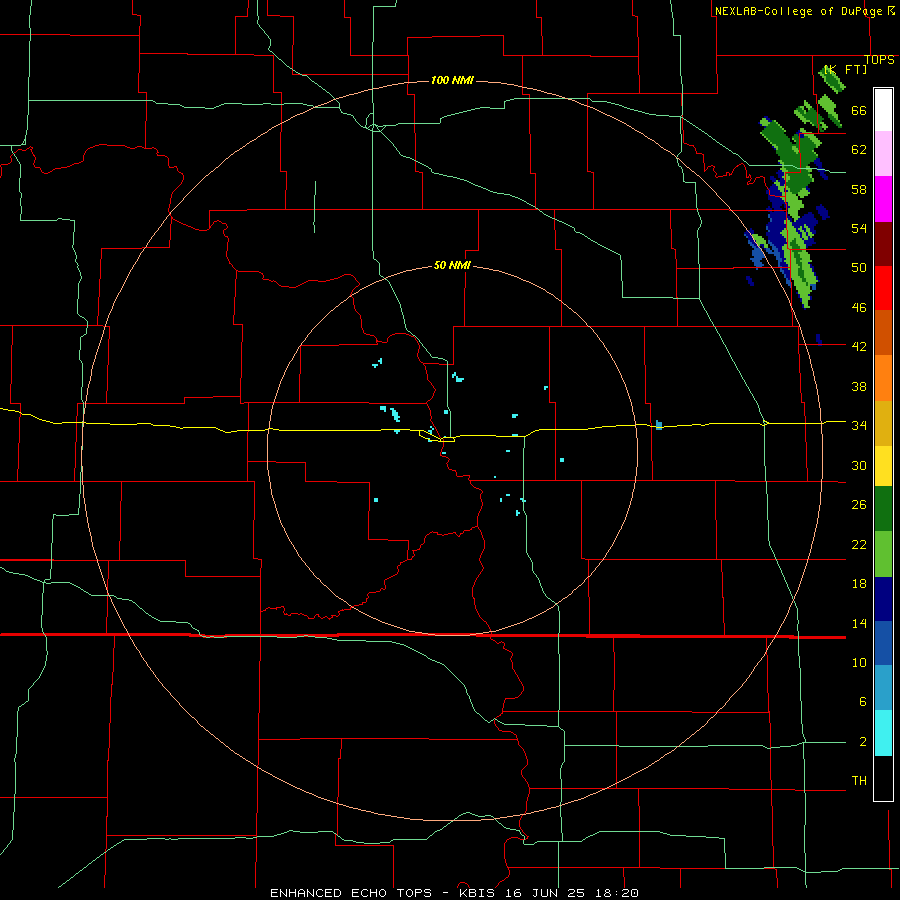Image resolution: width=900 pixels, height=900 pixels.
Task: Click the bright red 50 kft legend swatch
Action: click(883, 288)
